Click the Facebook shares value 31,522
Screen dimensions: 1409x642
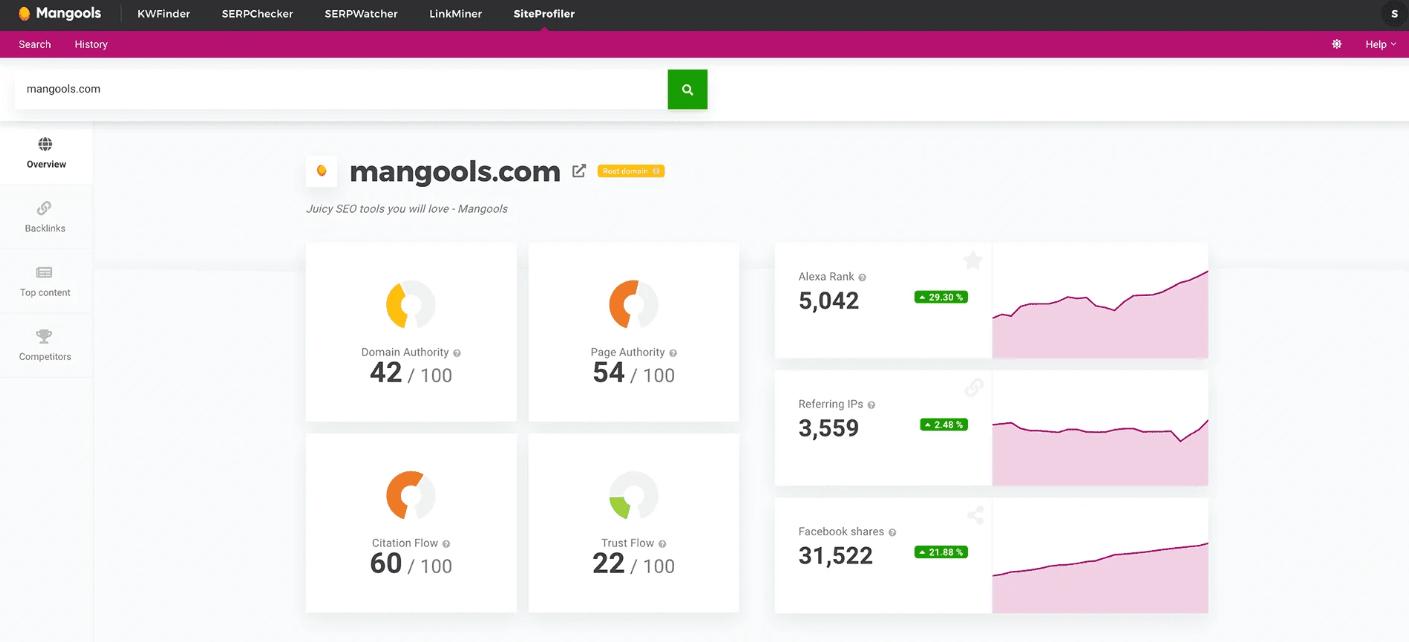[836, 556]
